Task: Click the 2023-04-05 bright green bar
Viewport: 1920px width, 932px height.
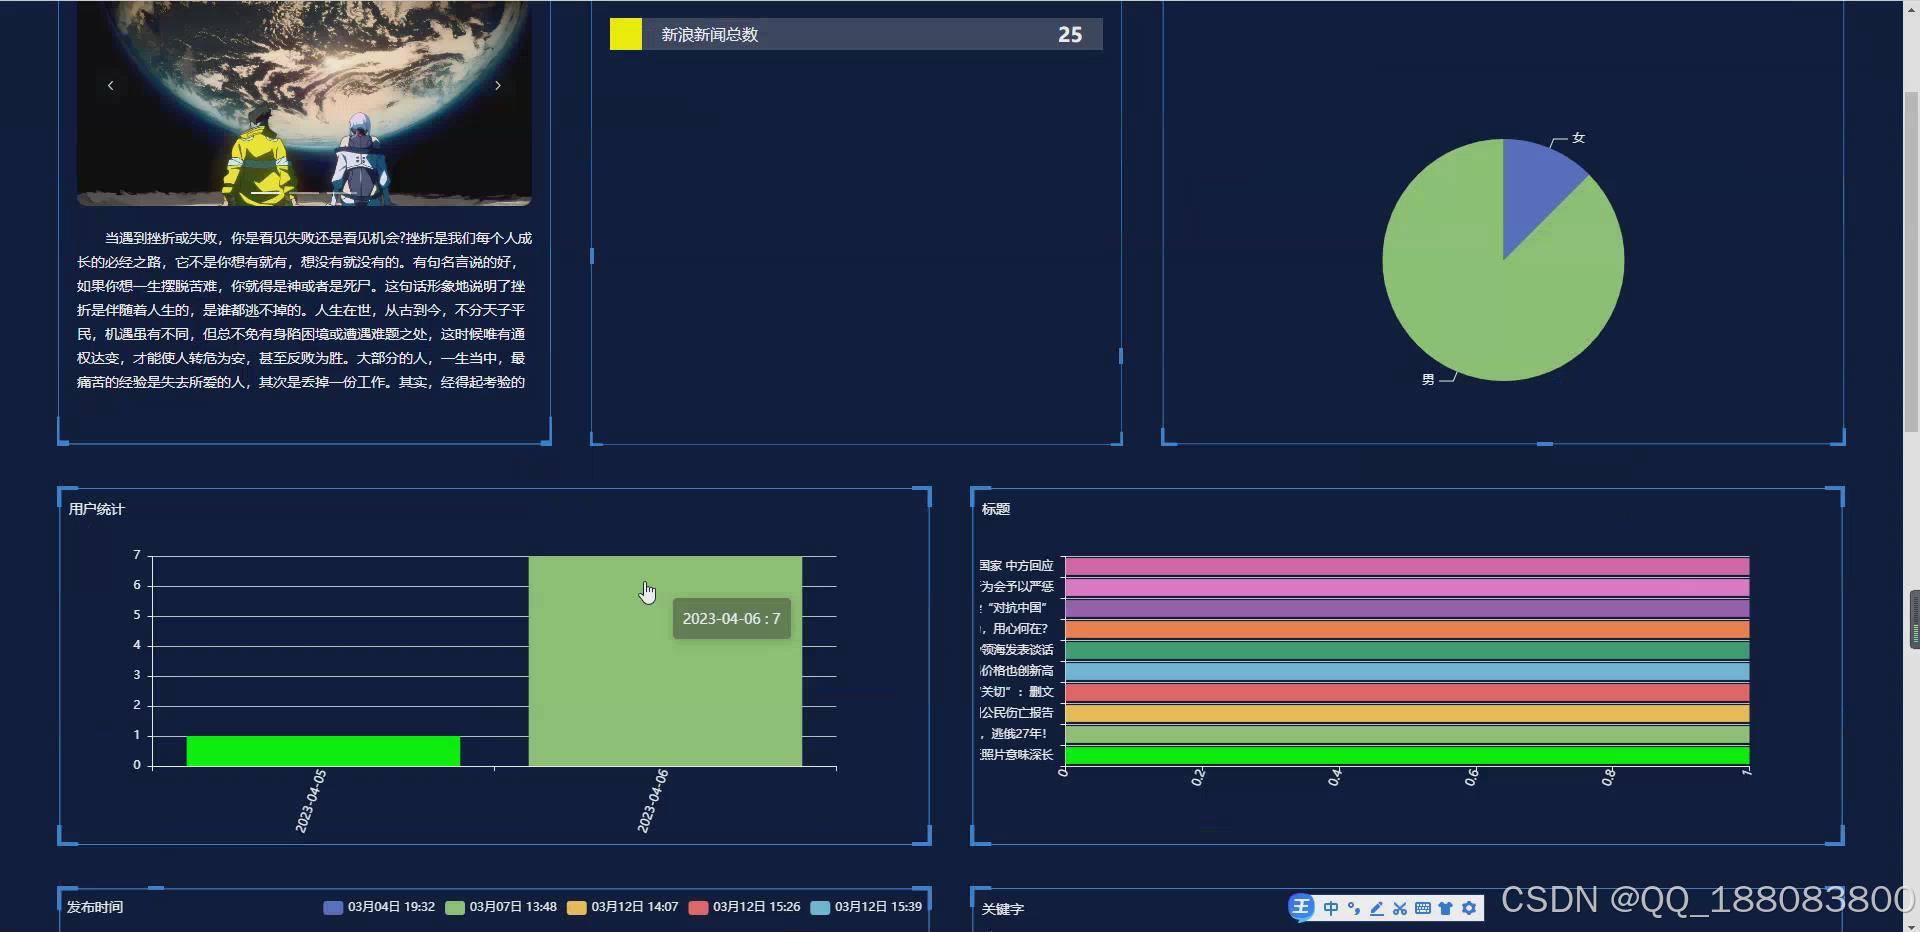Action: tap(323, 751)
